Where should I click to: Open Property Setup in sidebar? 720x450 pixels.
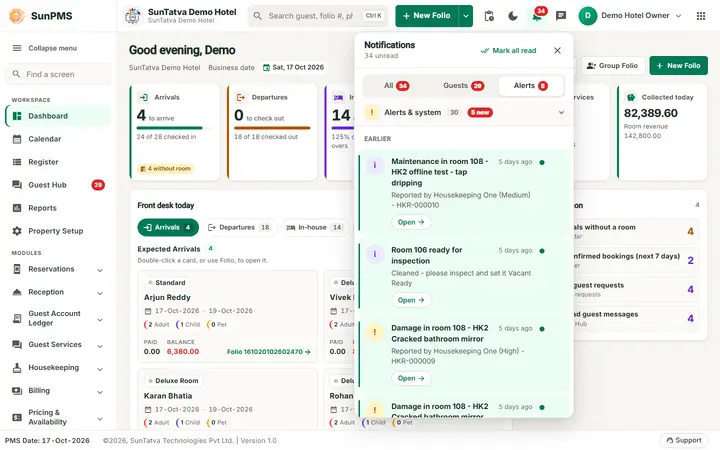tap(58, 231)
